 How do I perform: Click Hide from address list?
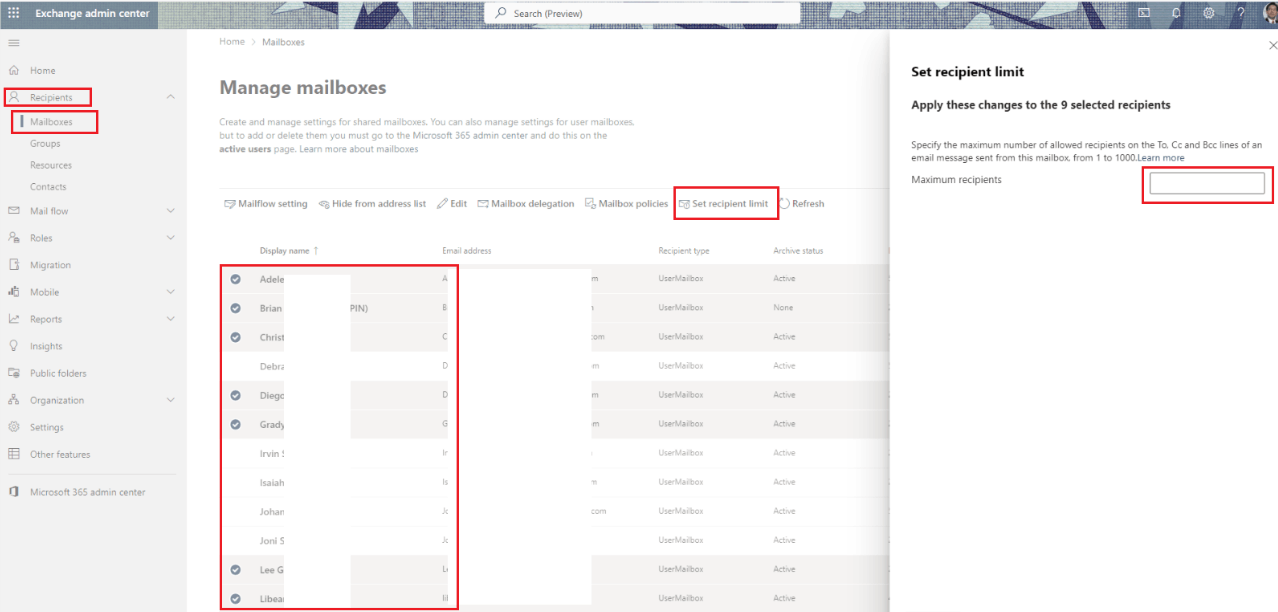372,204
